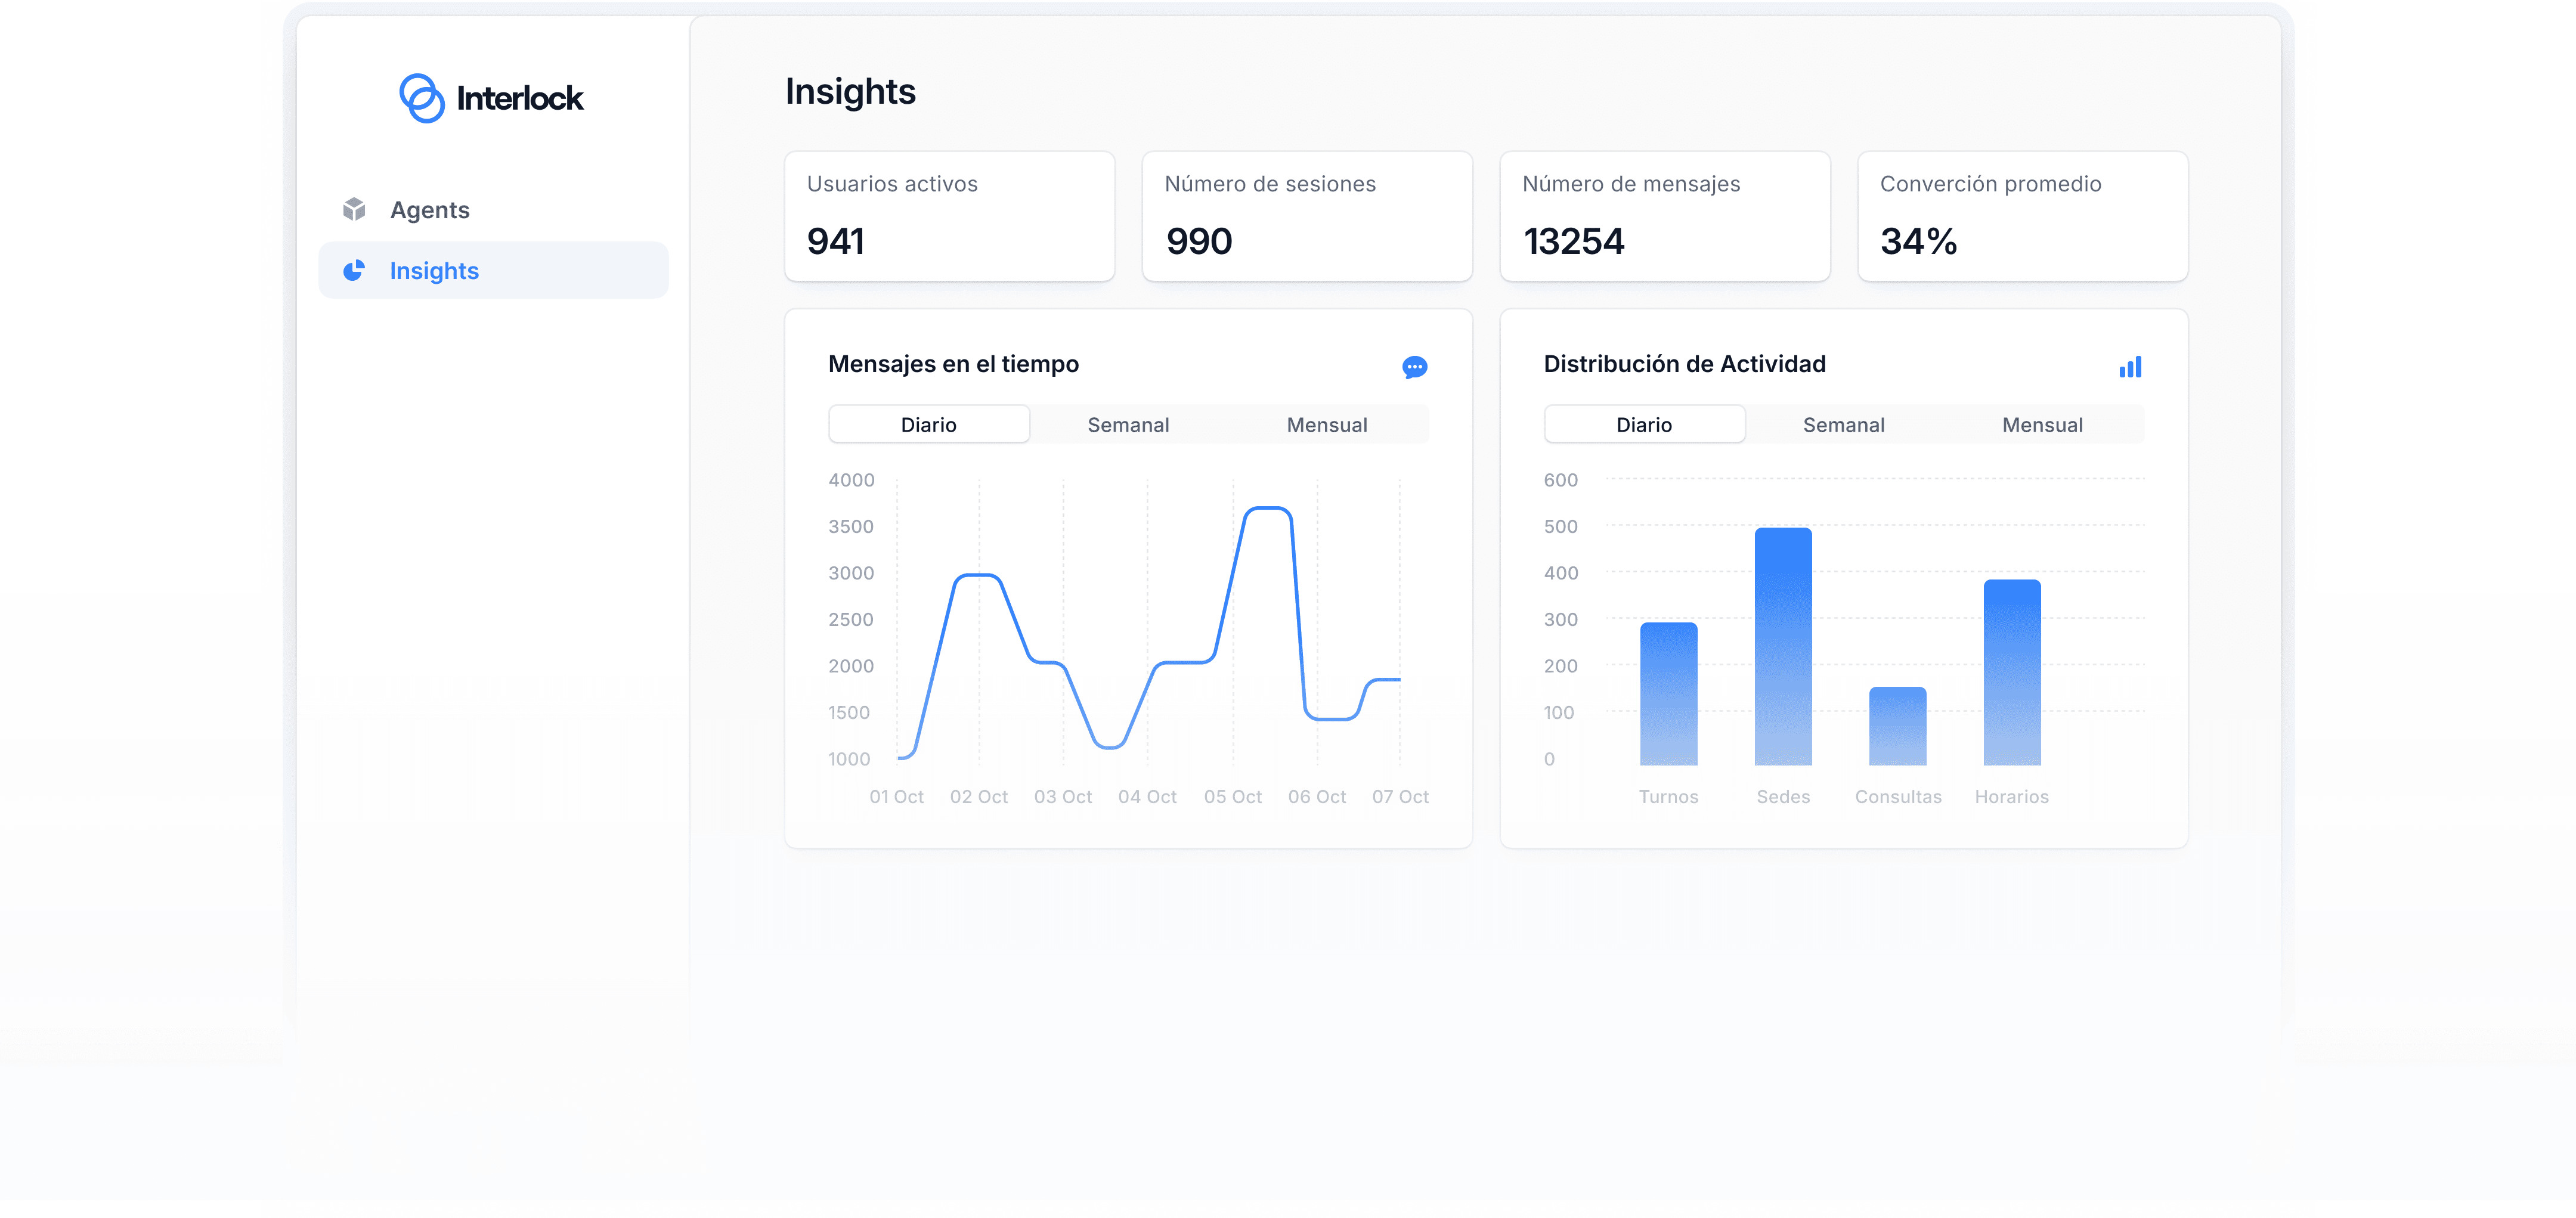Click the Agents cube icon
Image resolution: width=2576 pixels, height=1218 pixels.
tap(354, 209)
